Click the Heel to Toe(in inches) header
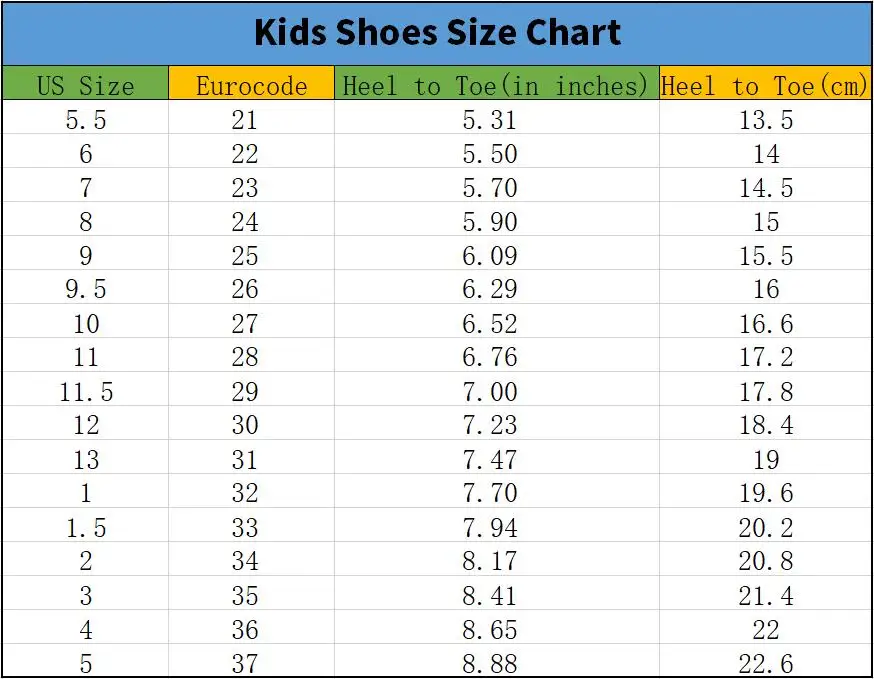The width and height of the screenshot is (874, 679). coord(496,85)
